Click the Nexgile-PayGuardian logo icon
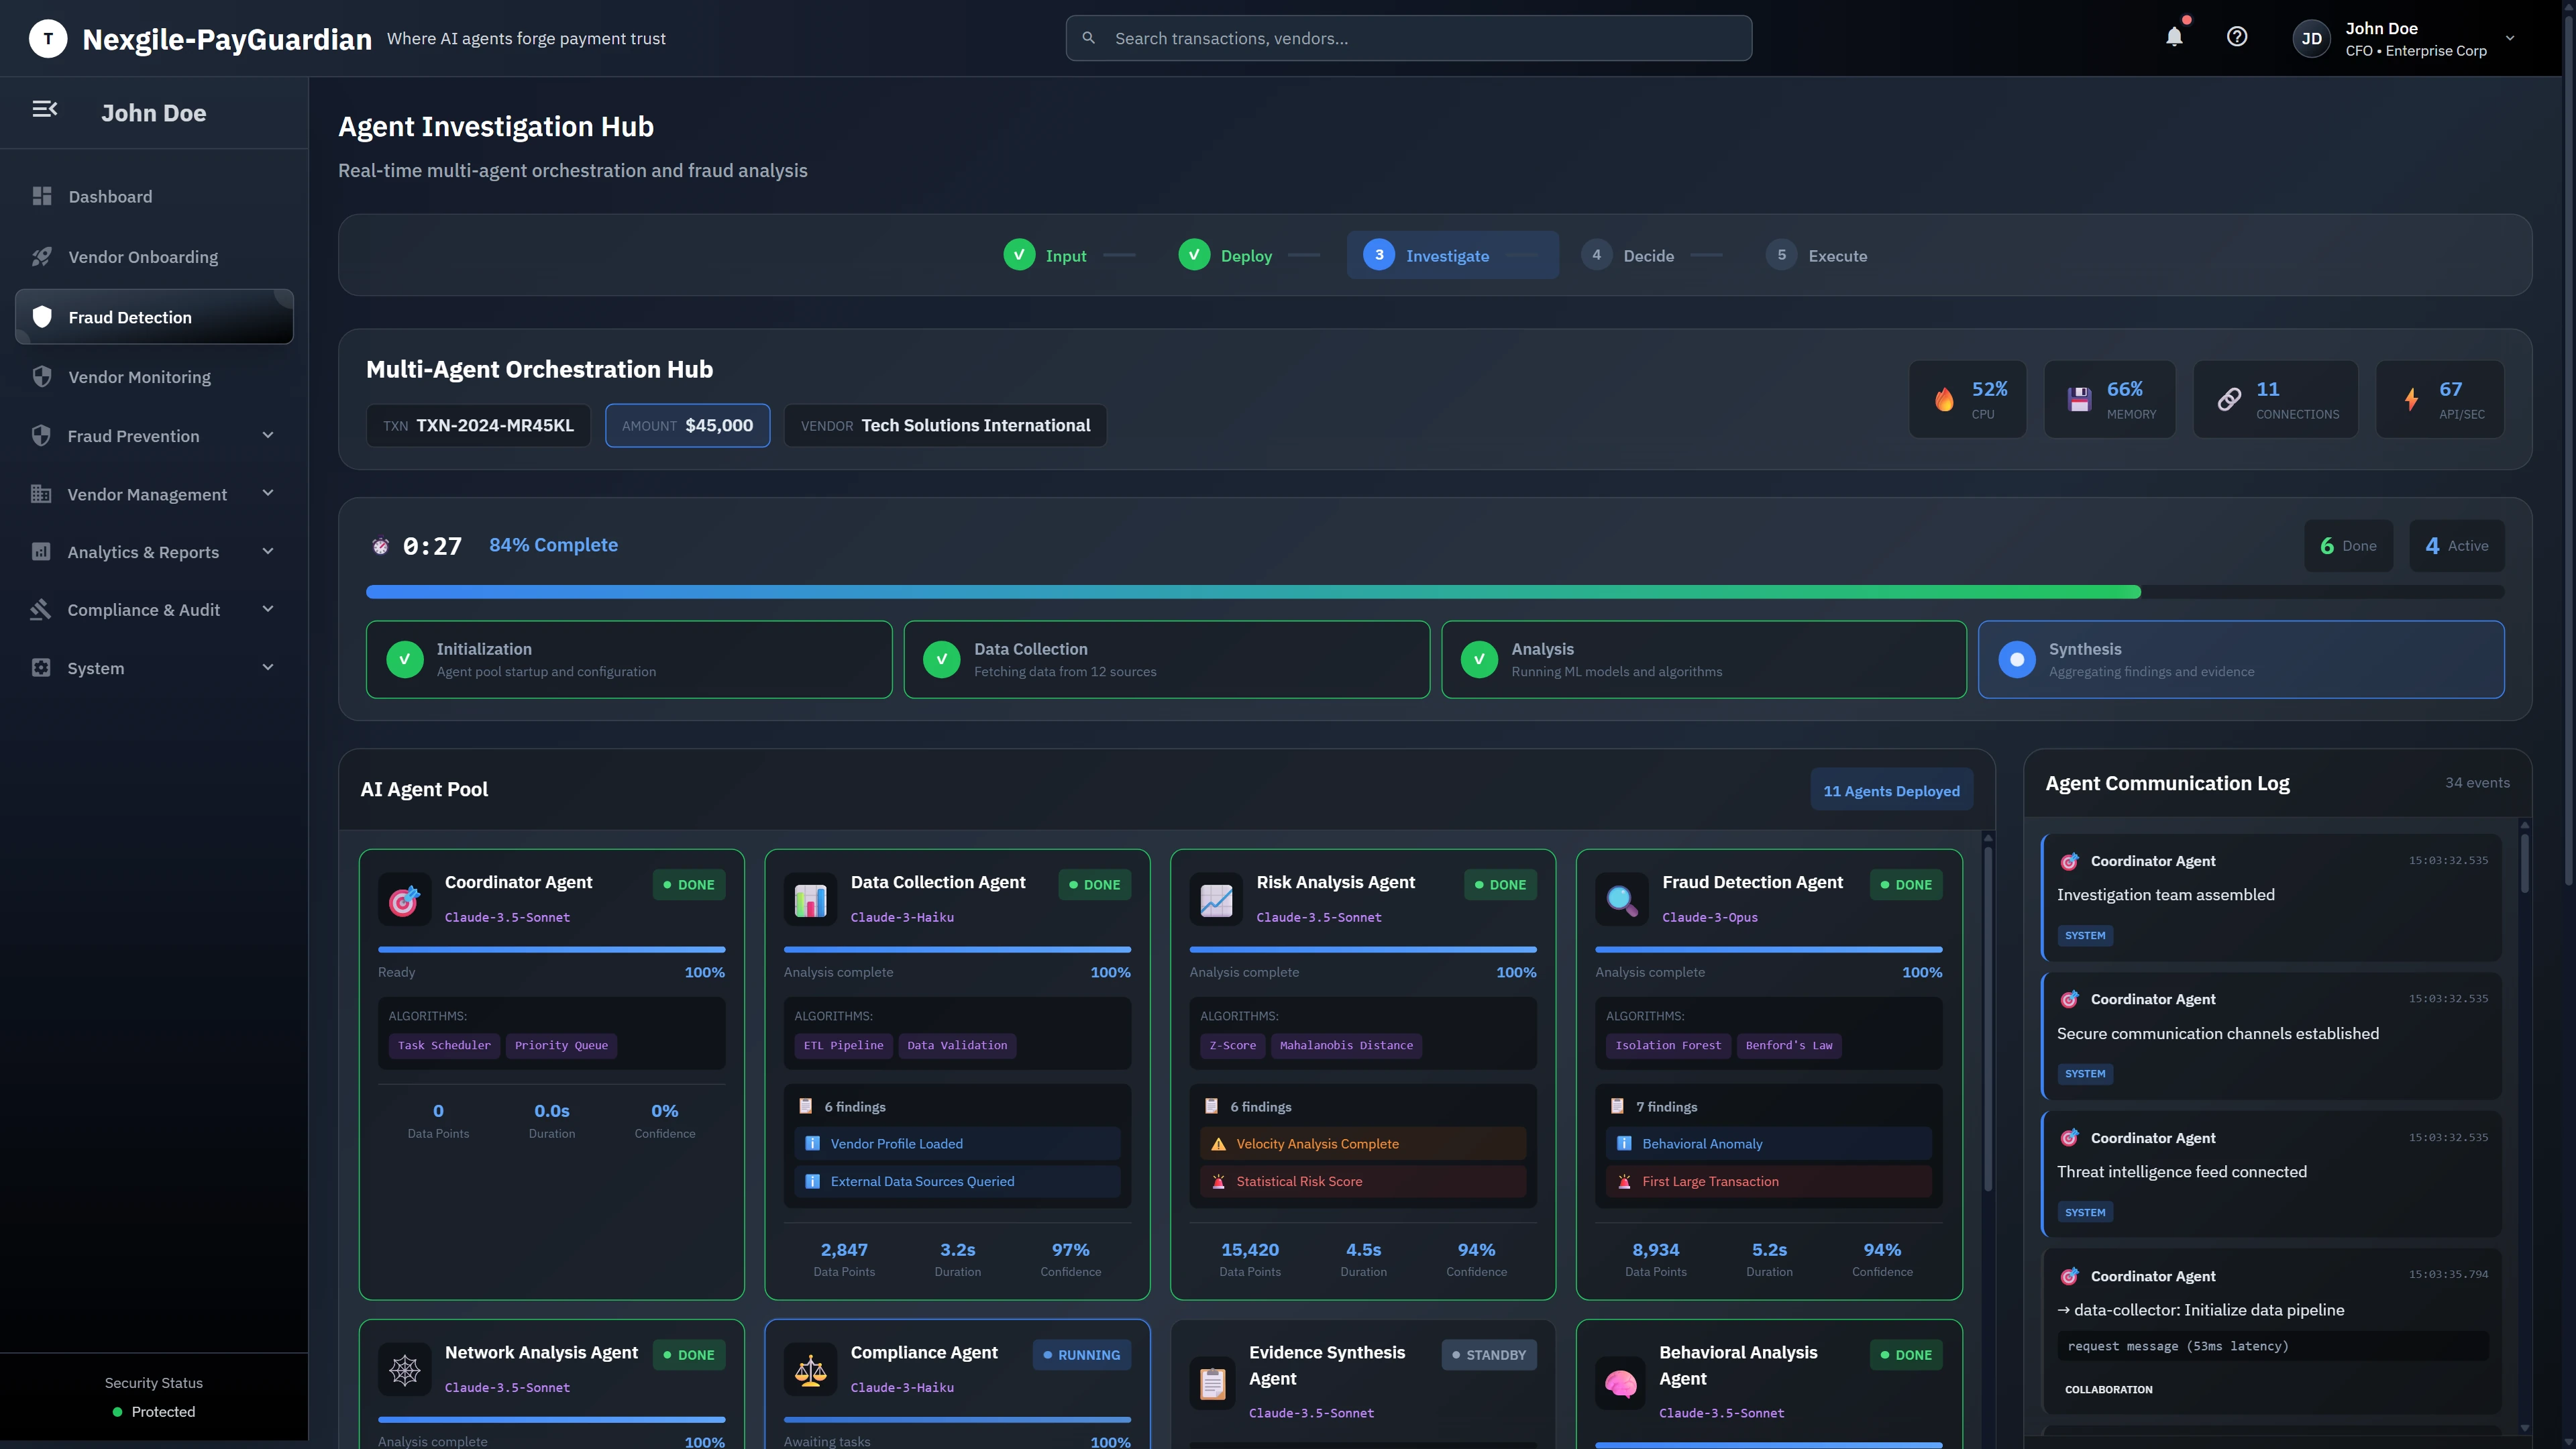 click(47, 38)
